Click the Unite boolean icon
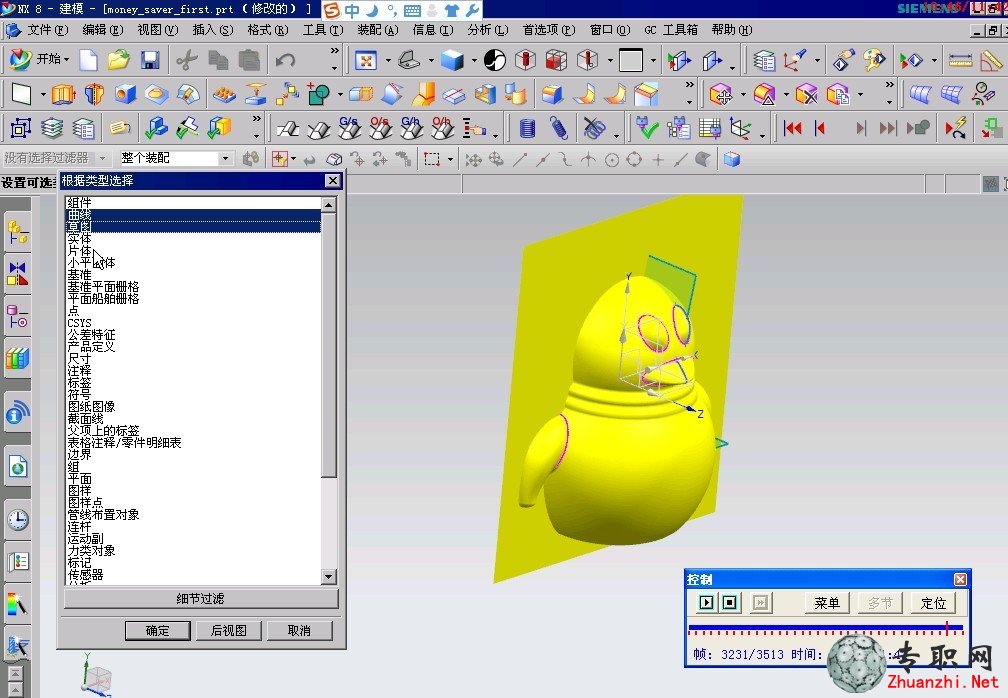This screenshot has height=698, width=1008. [318, 94]
